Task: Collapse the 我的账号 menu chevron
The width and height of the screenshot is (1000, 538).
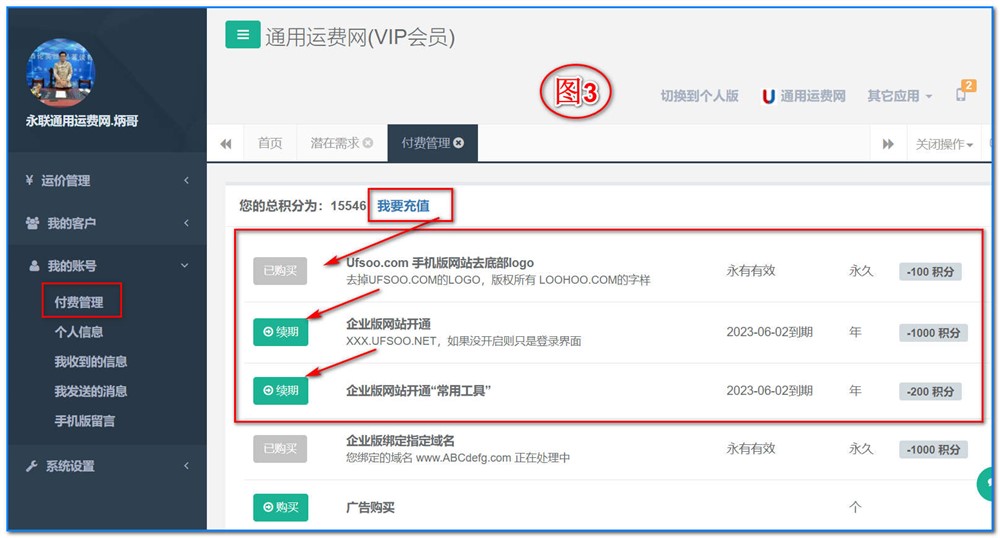Action: (x=185, y=266)
